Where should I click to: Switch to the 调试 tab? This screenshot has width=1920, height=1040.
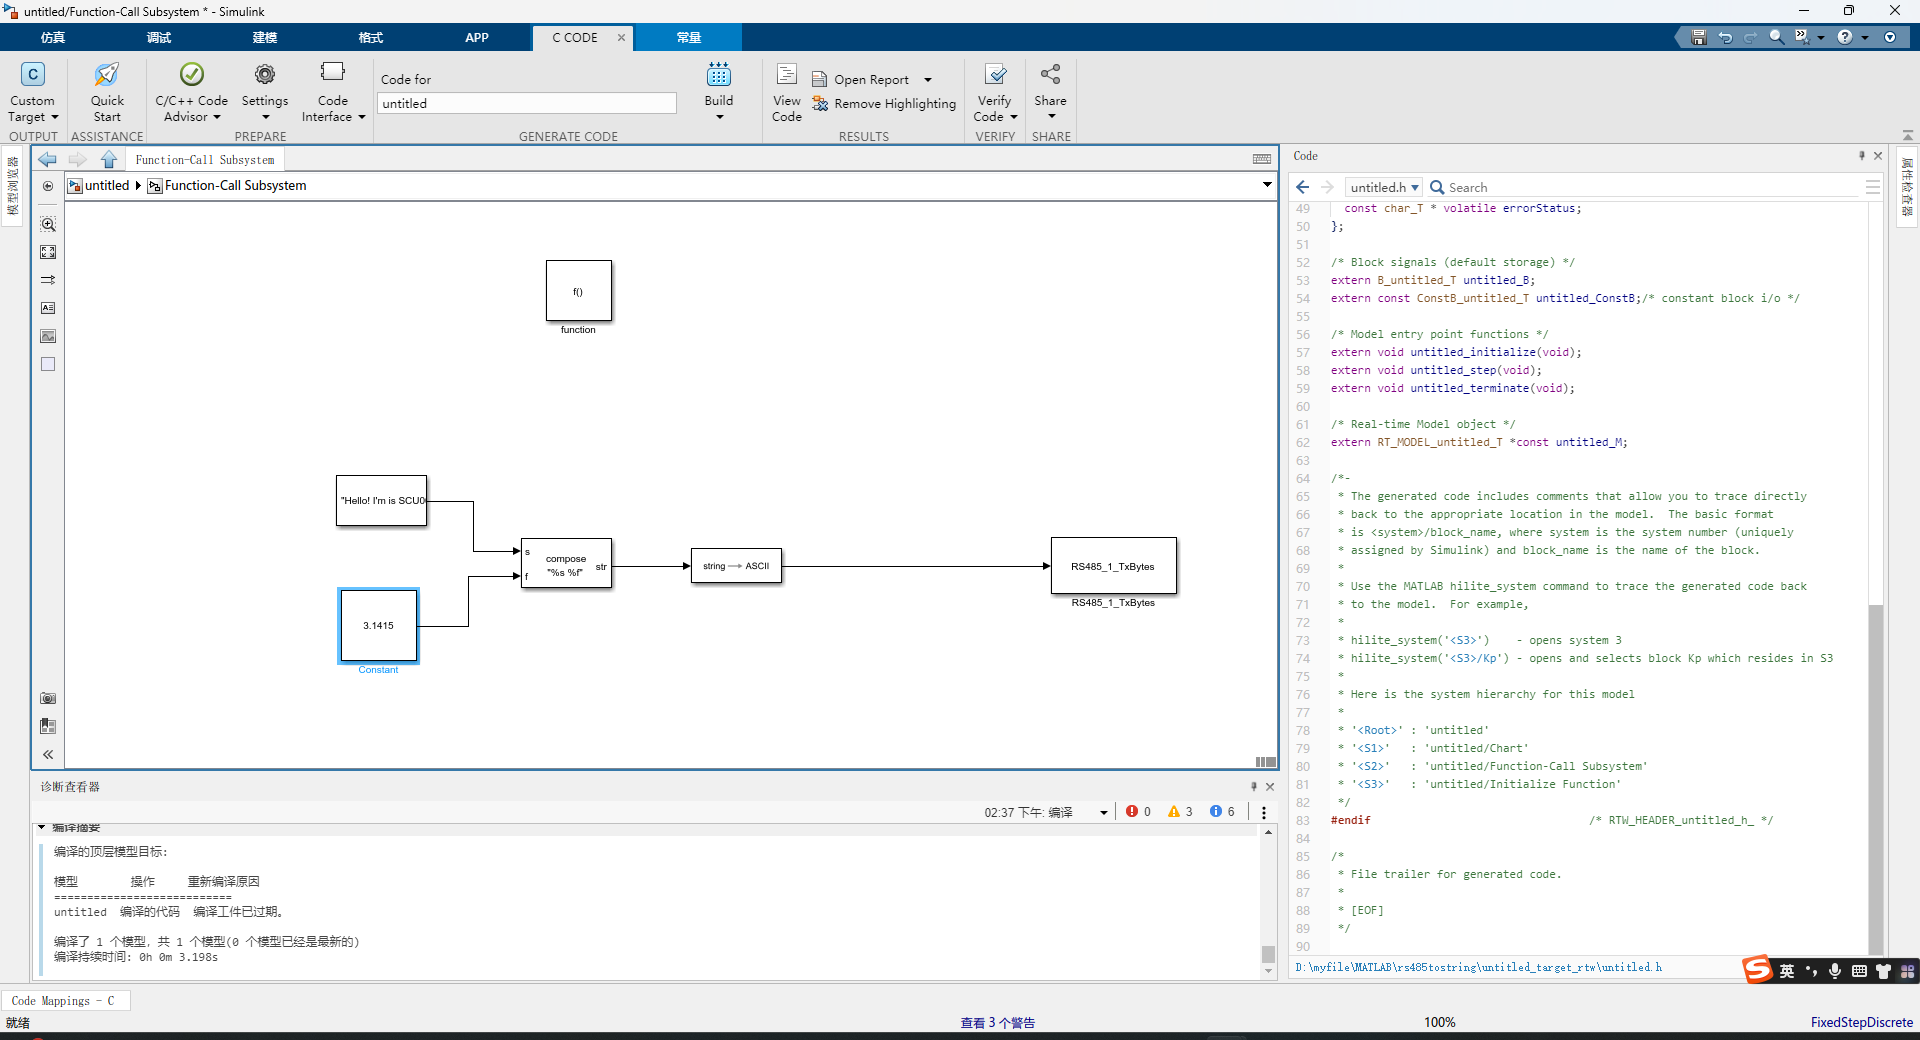pos(159,37)
